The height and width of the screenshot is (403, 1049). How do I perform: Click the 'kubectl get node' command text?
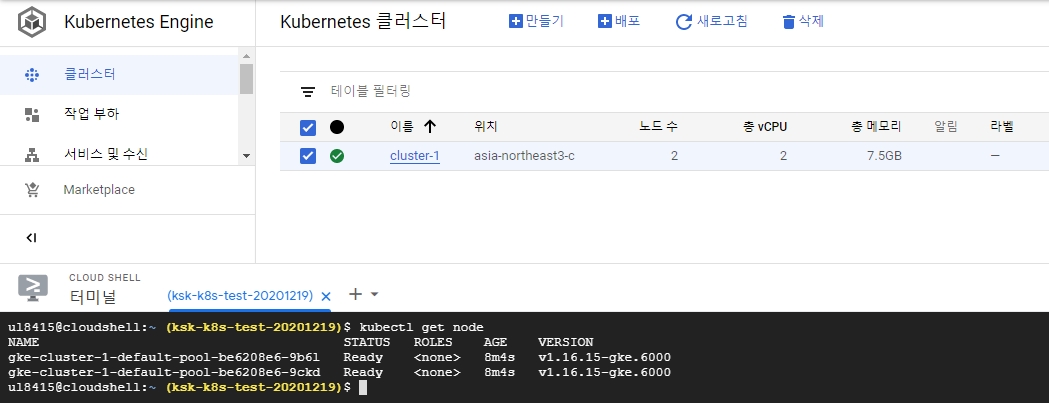coord(421,327)
